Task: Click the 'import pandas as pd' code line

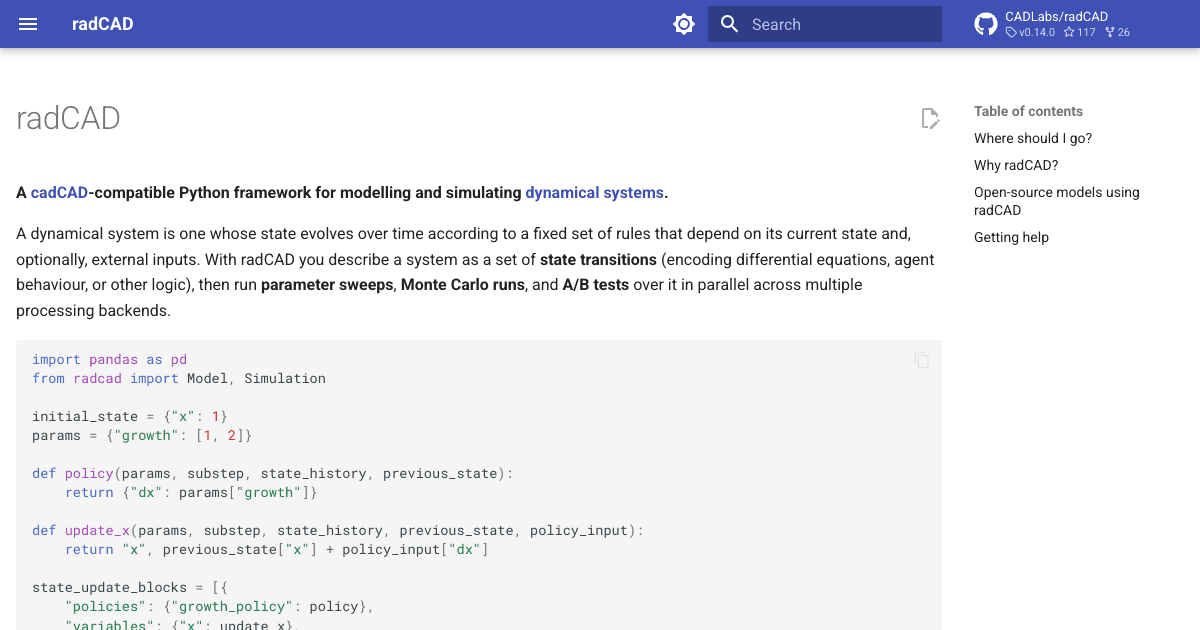Action: pos(109,359)
